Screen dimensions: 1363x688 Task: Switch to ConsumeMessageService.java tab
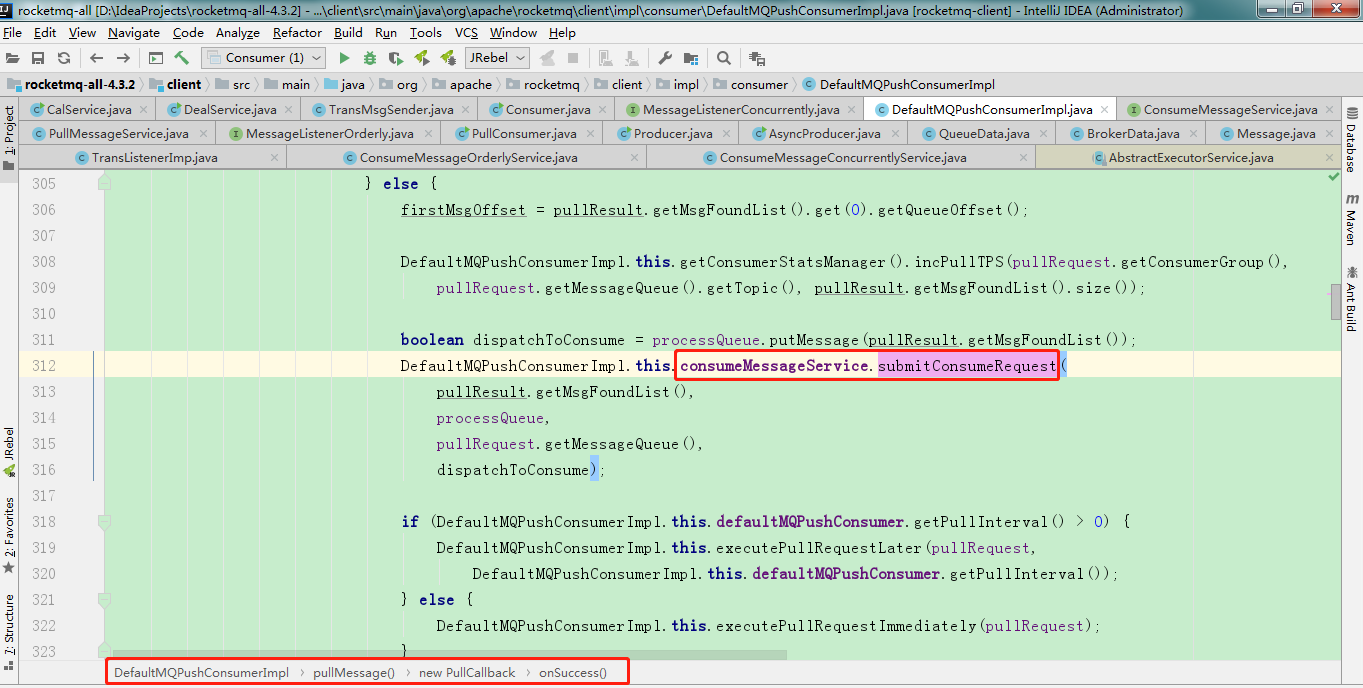coord(1230,109)
